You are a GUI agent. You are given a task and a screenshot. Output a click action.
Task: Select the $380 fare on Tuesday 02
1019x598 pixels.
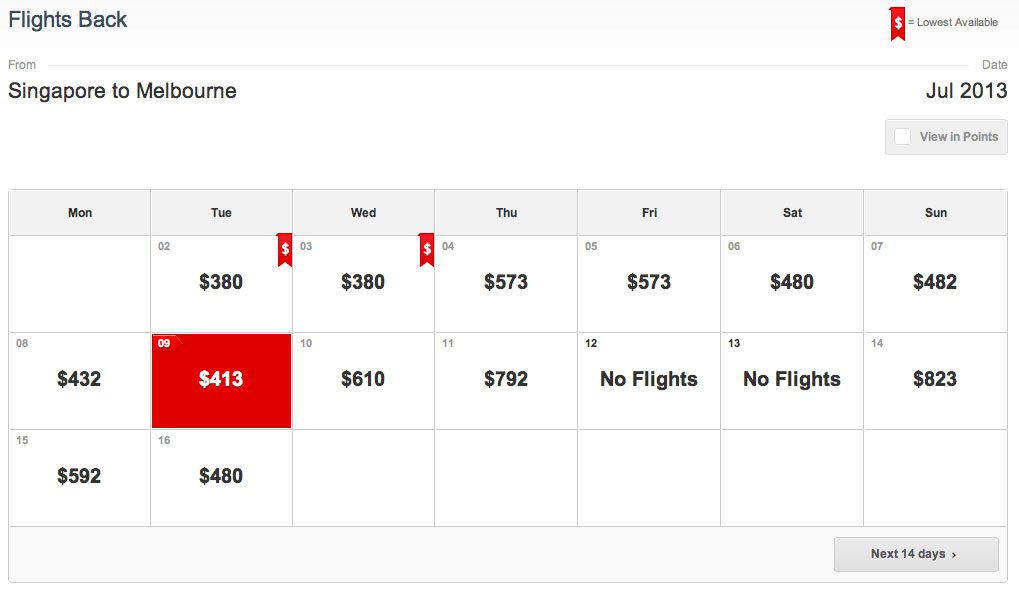coord(221,282)
